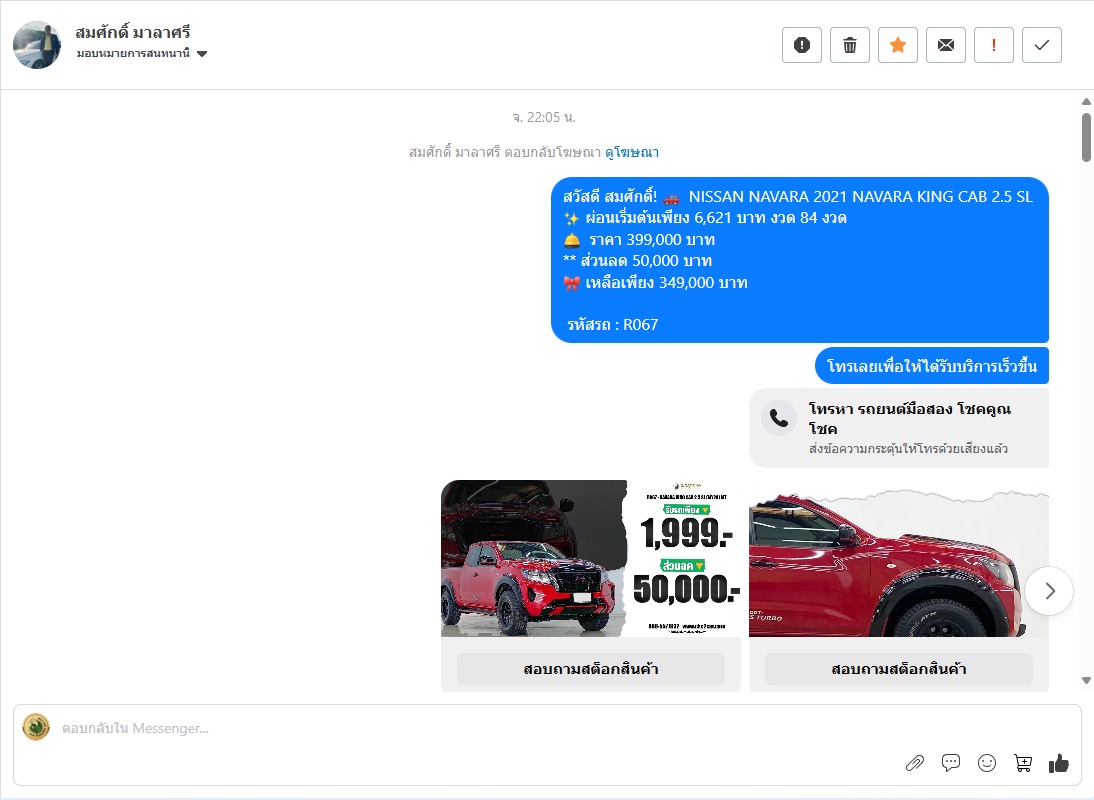Delete conversation with trash icon
This screenshot has width=1094, height=800.
(850, 45)
